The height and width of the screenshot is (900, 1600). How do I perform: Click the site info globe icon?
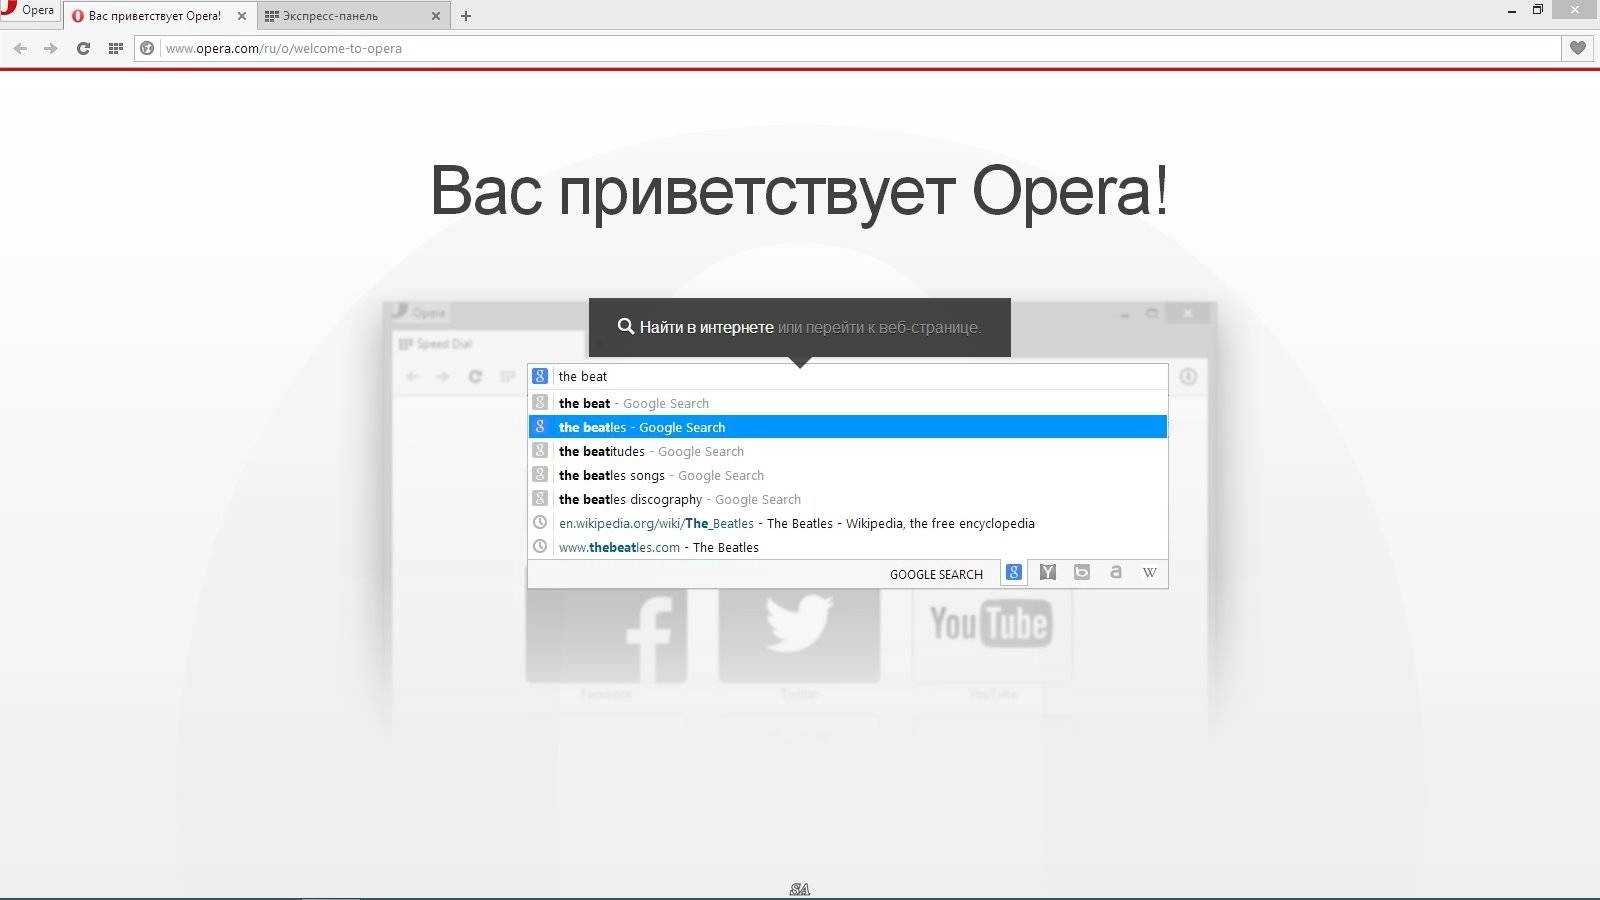pyautogui.click(x=147, y=48)
